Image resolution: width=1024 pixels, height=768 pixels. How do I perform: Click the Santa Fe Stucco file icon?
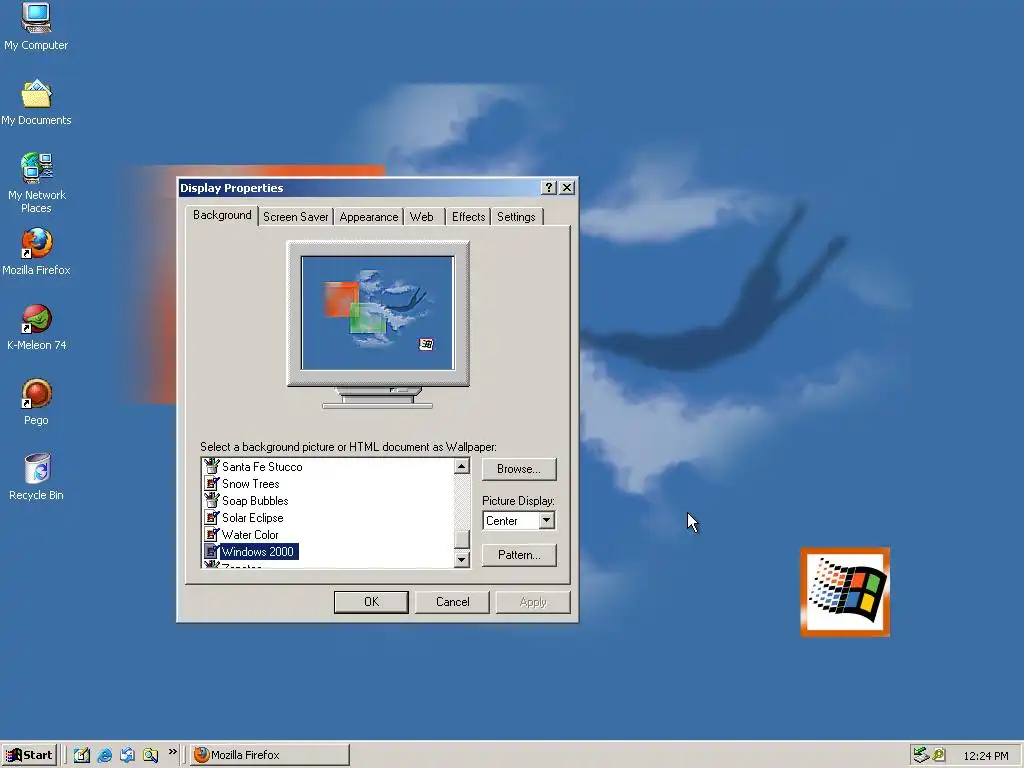pyautogui.click(x=211, y=466)
